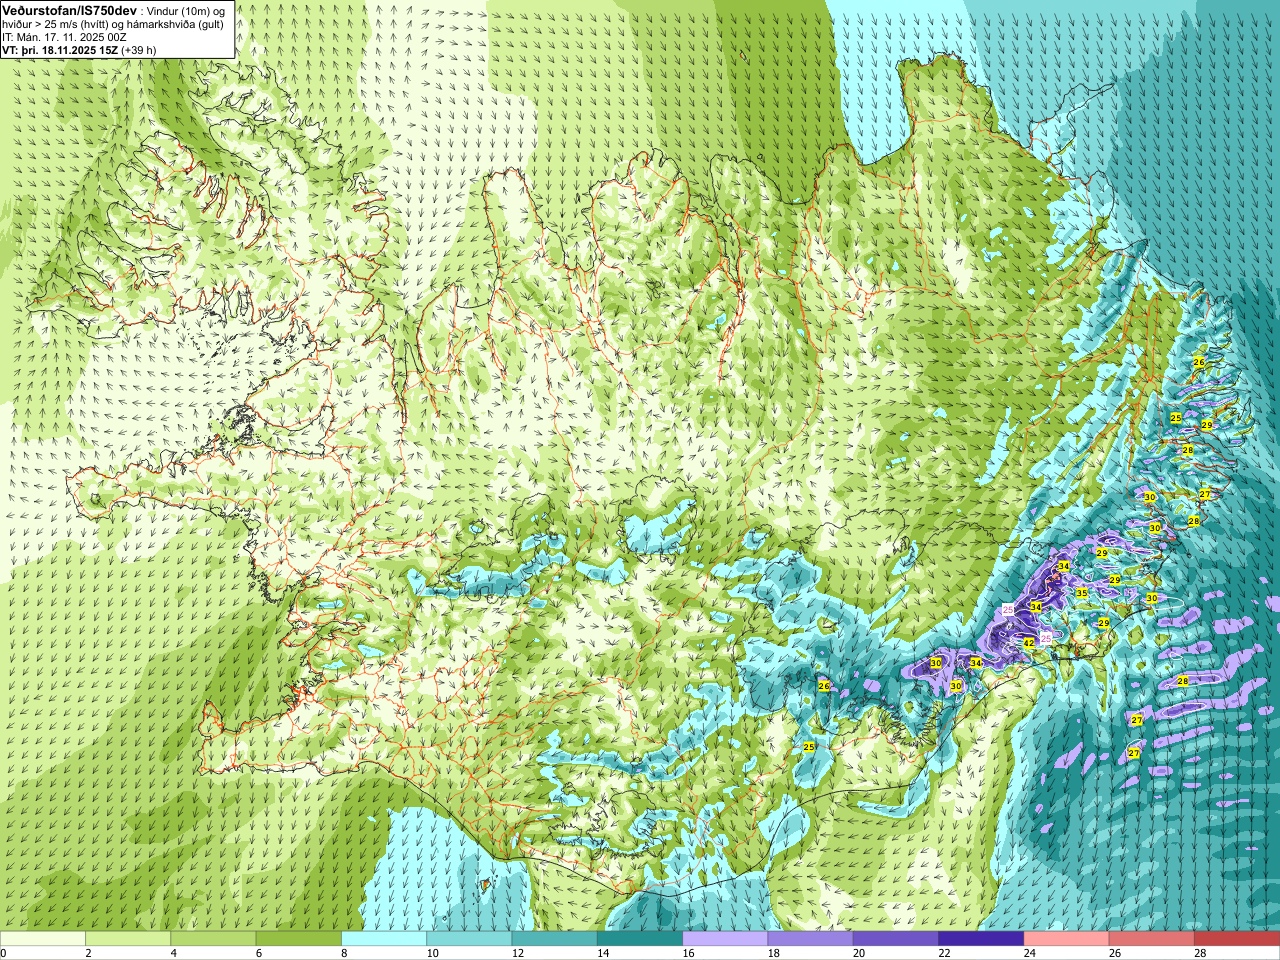Click the 0–2 m/s cream legend swatch
Viewport: 1280px width, 960px height.
(43, 939)
